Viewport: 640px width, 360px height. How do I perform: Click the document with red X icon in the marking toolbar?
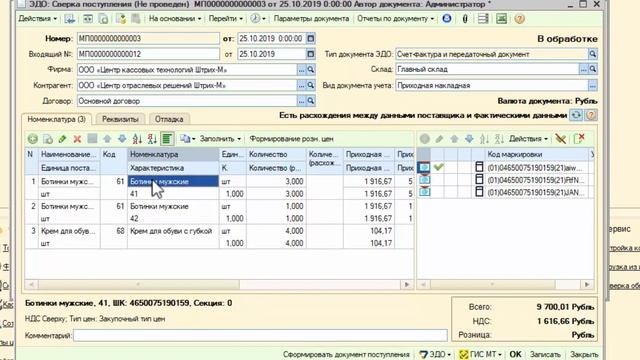click(579, 139)
